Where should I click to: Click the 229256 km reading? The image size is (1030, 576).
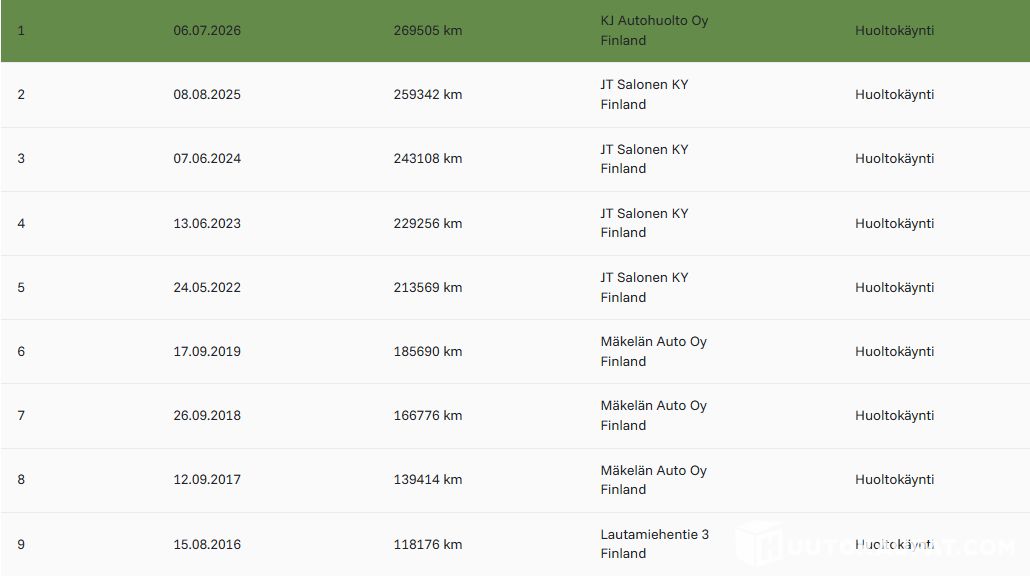(428, 223)
